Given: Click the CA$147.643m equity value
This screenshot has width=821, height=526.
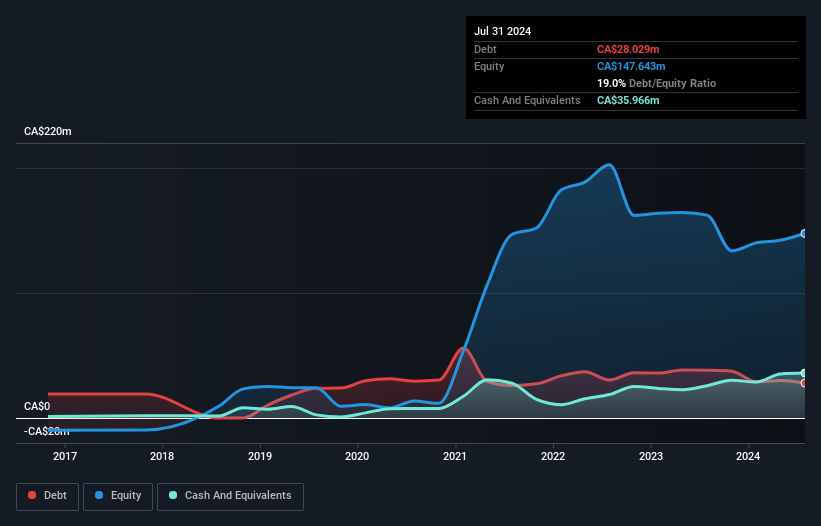Looking at the screenshot, I should click(631, 66).
